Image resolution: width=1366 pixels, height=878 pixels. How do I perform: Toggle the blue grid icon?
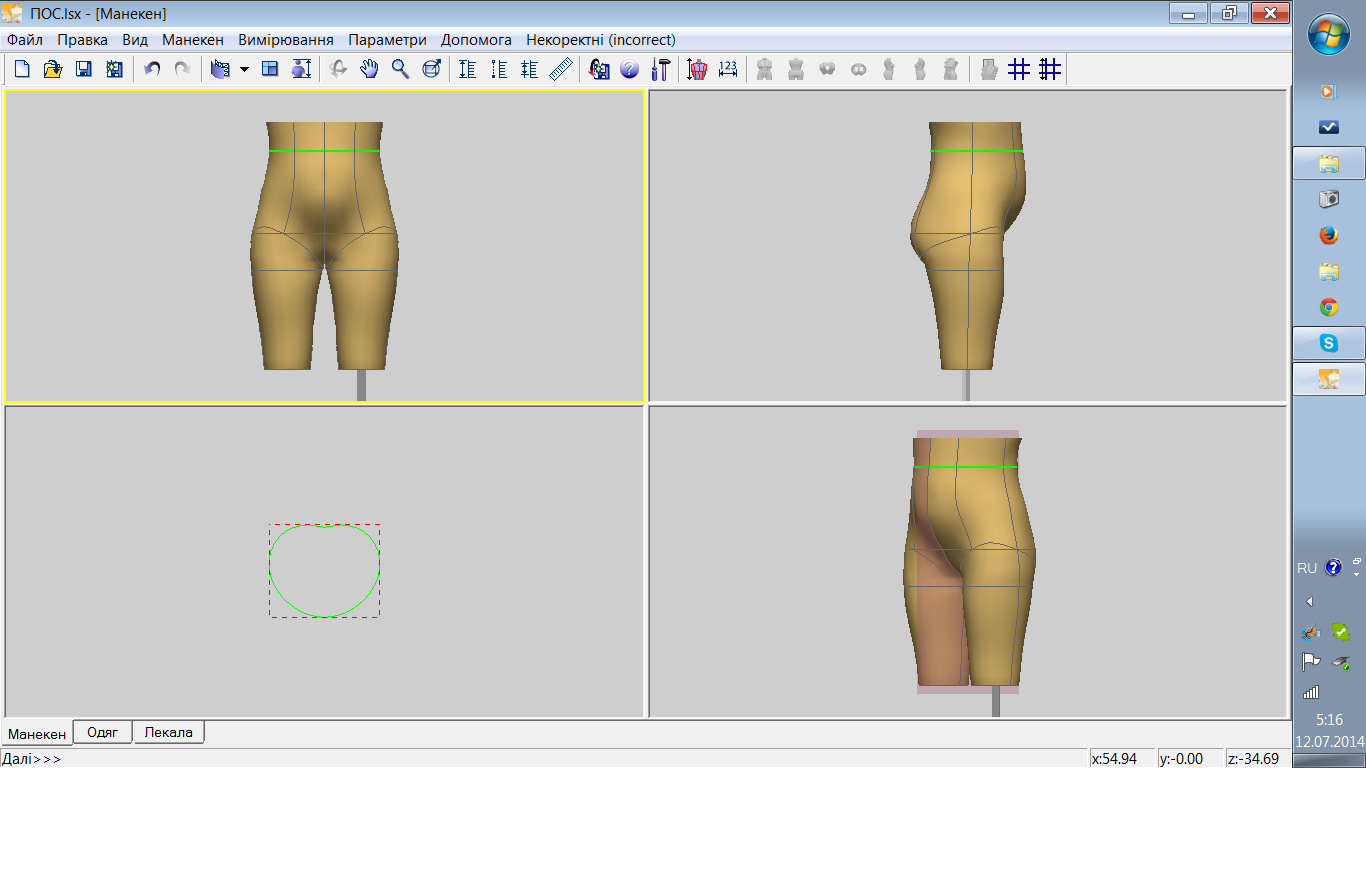coord(1019,69)
